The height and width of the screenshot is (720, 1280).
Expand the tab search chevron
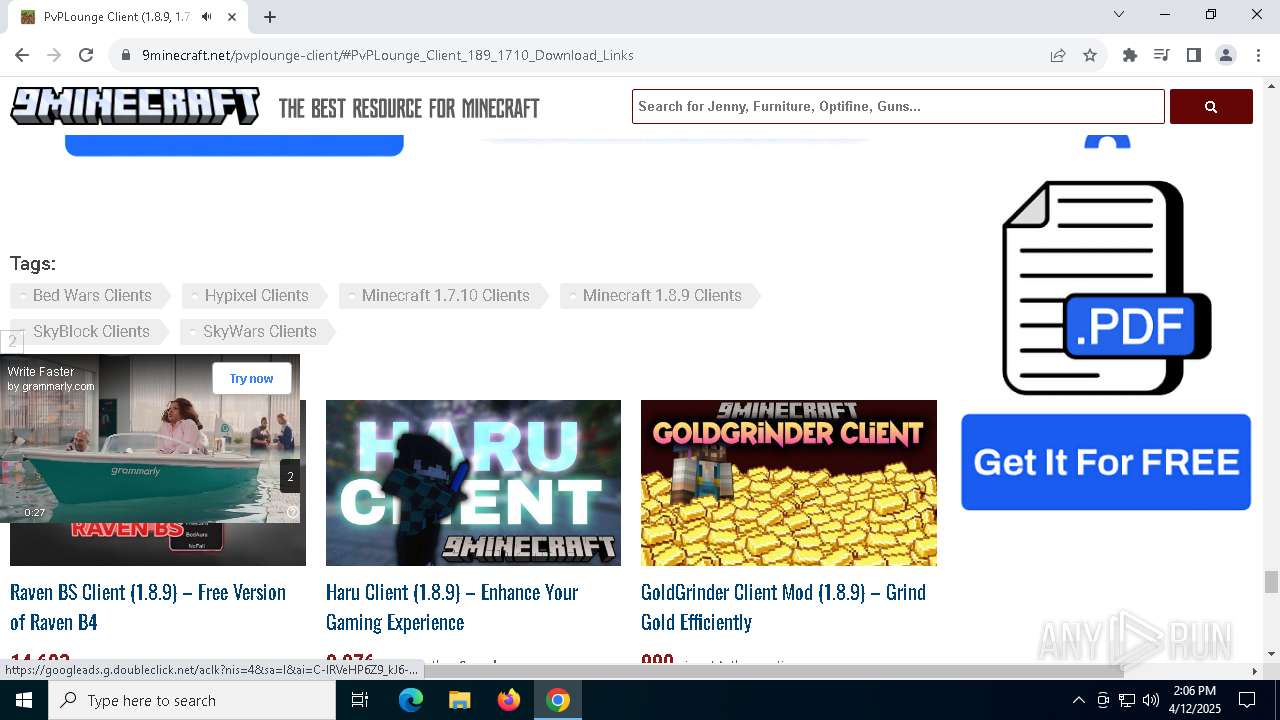[1119, 14]
